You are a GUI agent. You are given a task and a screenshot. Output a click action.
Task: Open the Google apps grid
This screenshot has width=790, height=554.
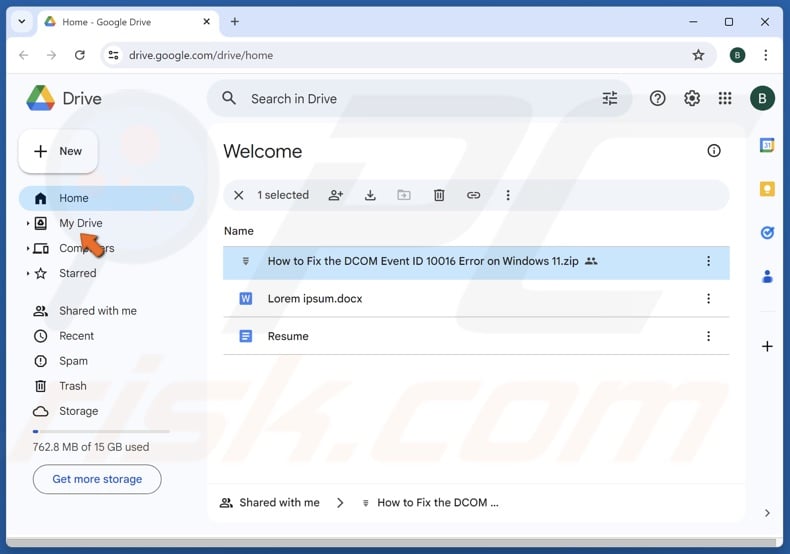click(x=725, y=98)
